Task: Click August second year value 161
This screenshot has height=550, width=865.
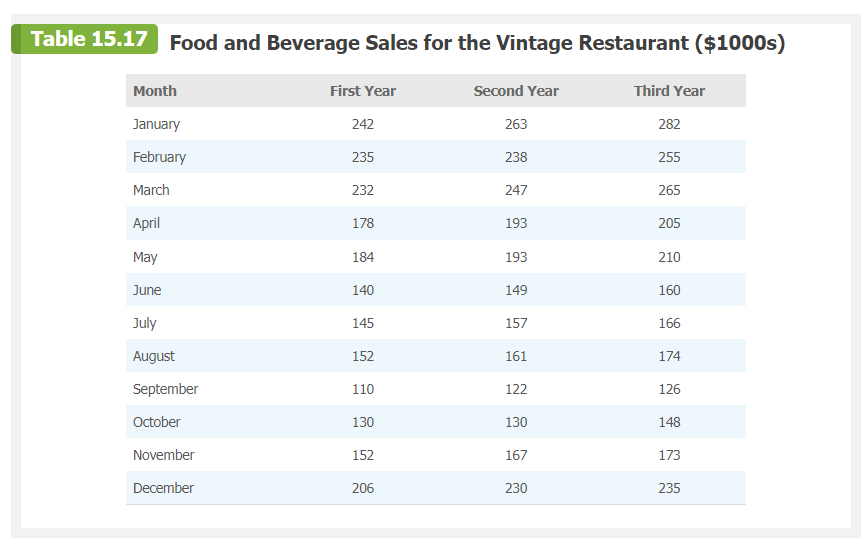Action: tap(516, 356)
